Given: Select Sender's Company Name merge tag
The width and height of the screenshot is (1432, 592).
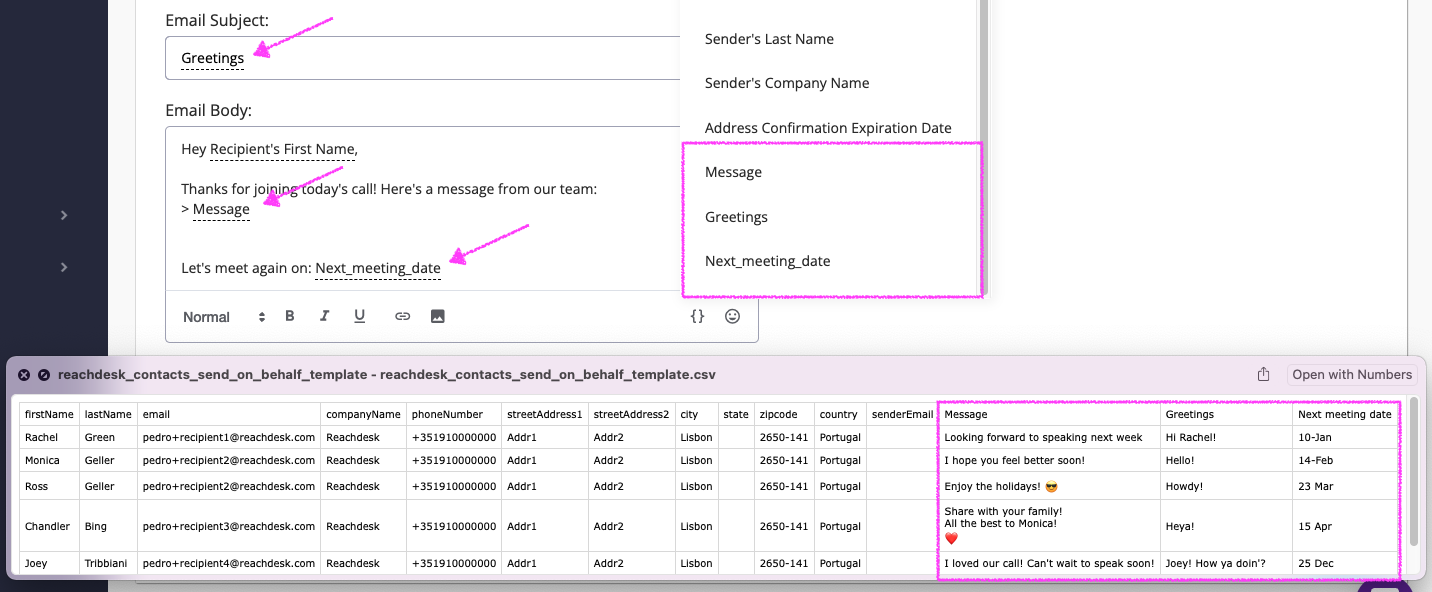Looking at the screenshot, I should click(x=787, y=83).
